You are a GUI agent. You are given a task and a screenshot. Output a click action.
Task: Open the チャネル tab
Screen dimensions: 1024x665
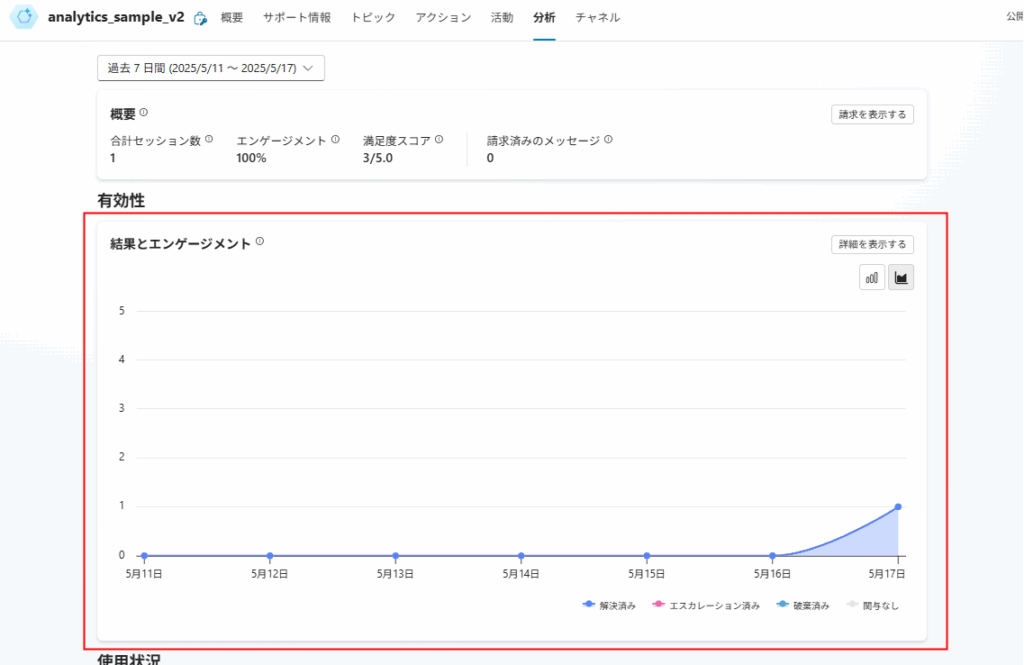point(598,18)
